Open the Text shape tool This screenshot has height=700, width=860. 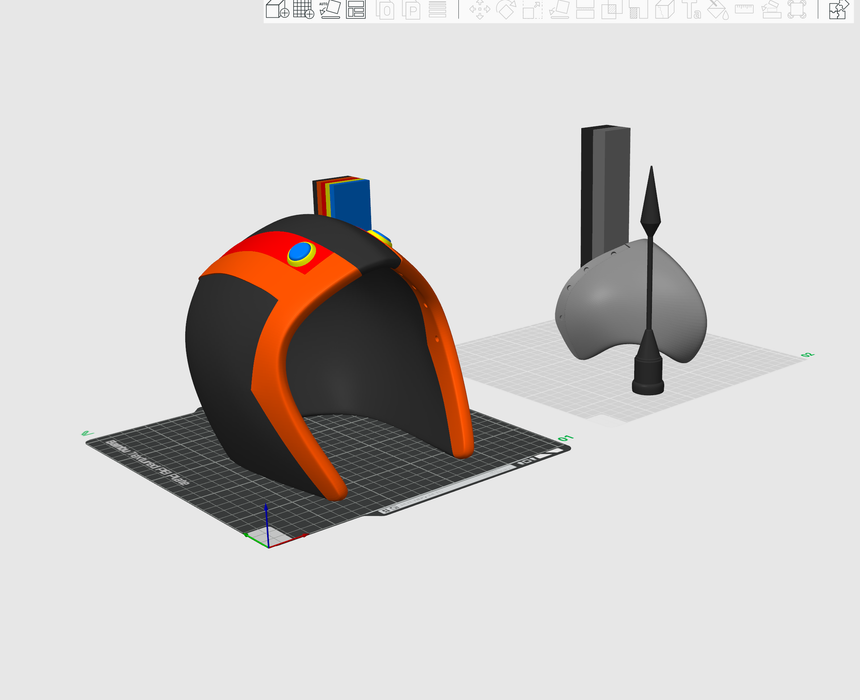point(691,10)
